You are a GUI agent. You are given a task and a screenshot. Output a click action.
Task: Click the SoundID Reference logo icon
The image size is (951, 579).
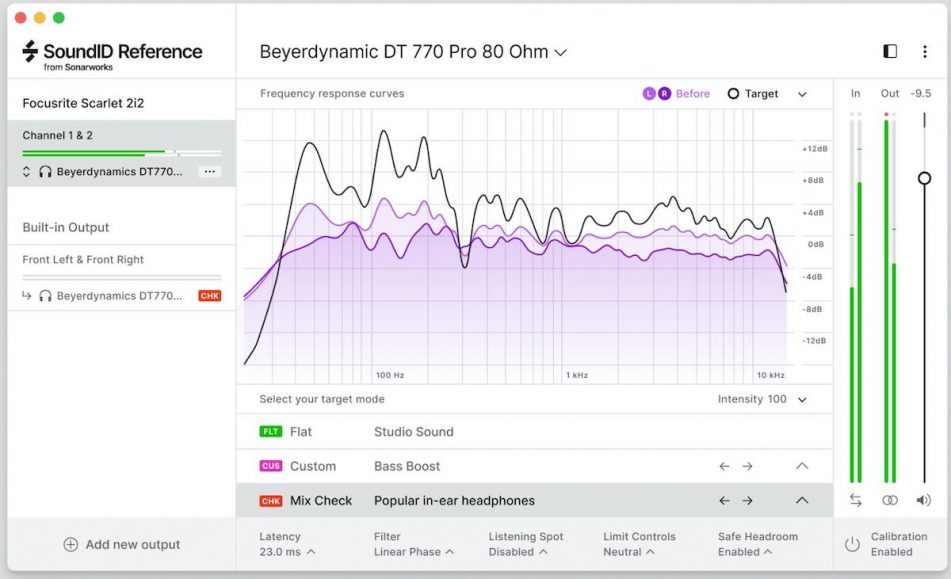tap(30, 52)
